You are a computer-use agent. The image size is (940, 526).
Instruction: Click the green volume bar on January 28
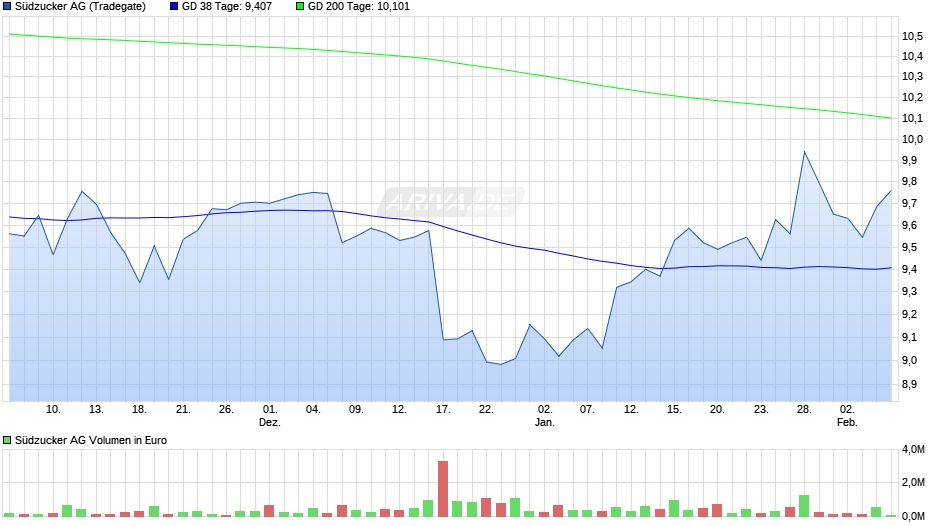(x=804, y=506)
